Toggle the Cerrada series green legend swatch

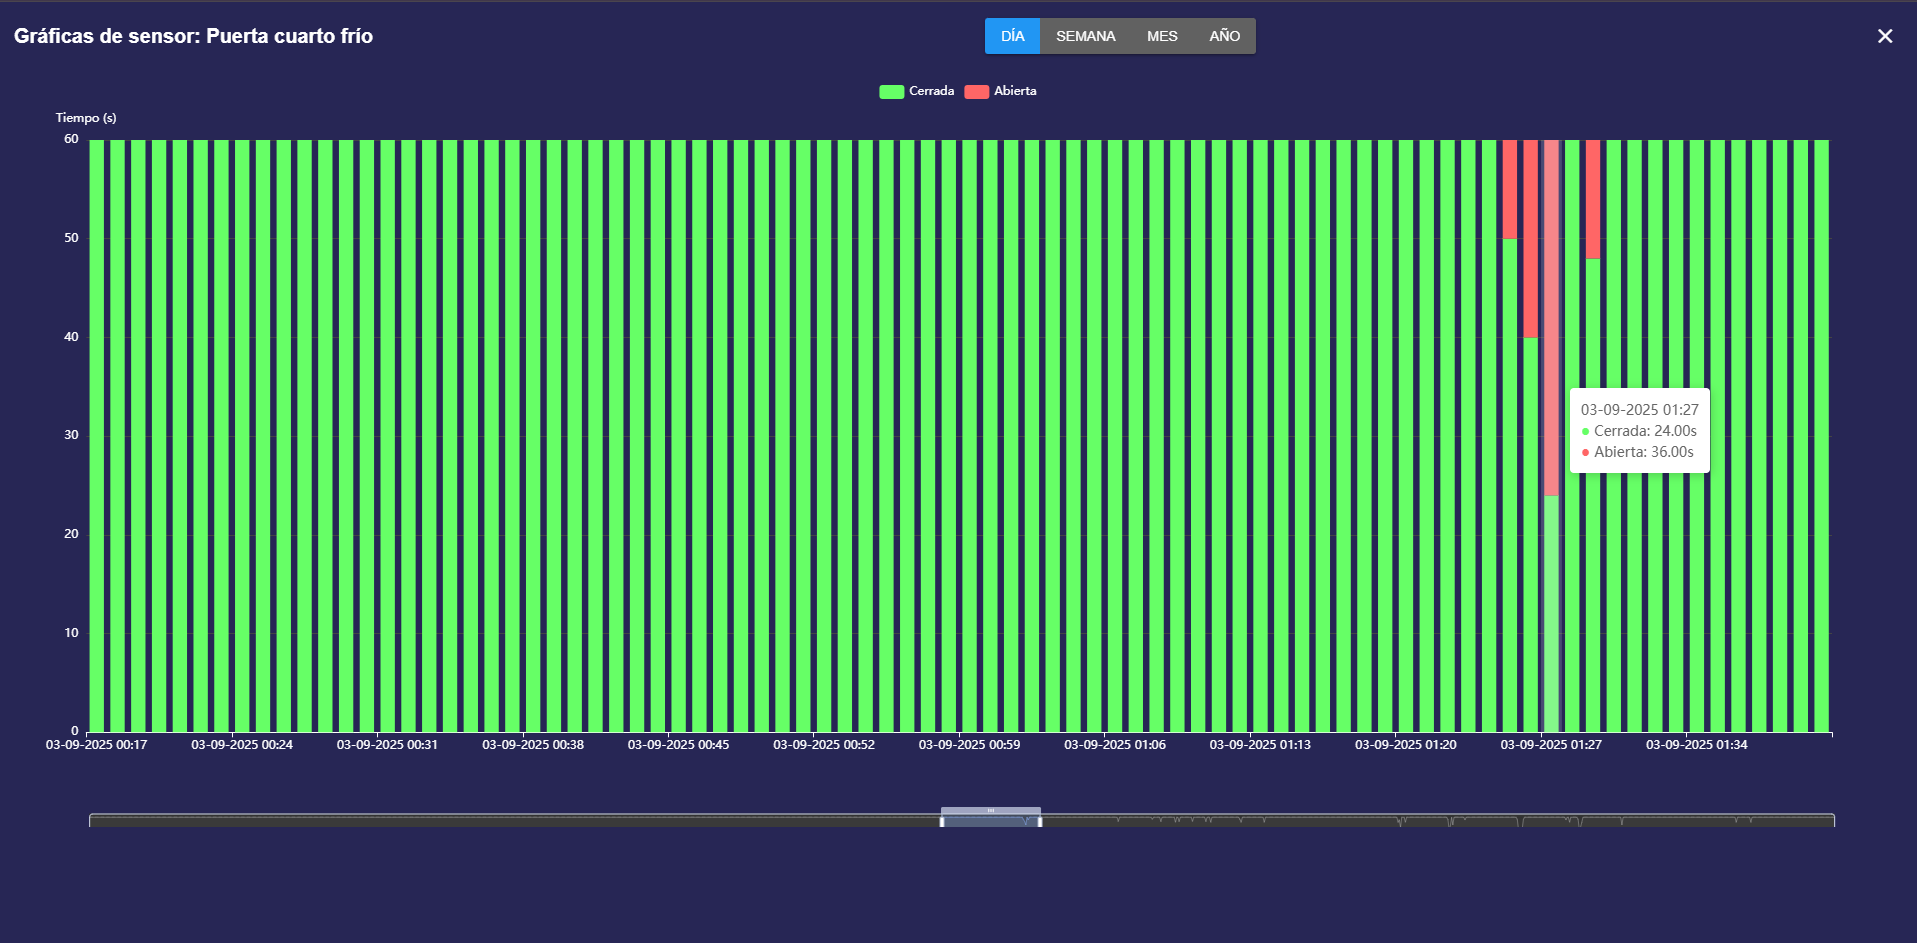click(x=891, y=92)
